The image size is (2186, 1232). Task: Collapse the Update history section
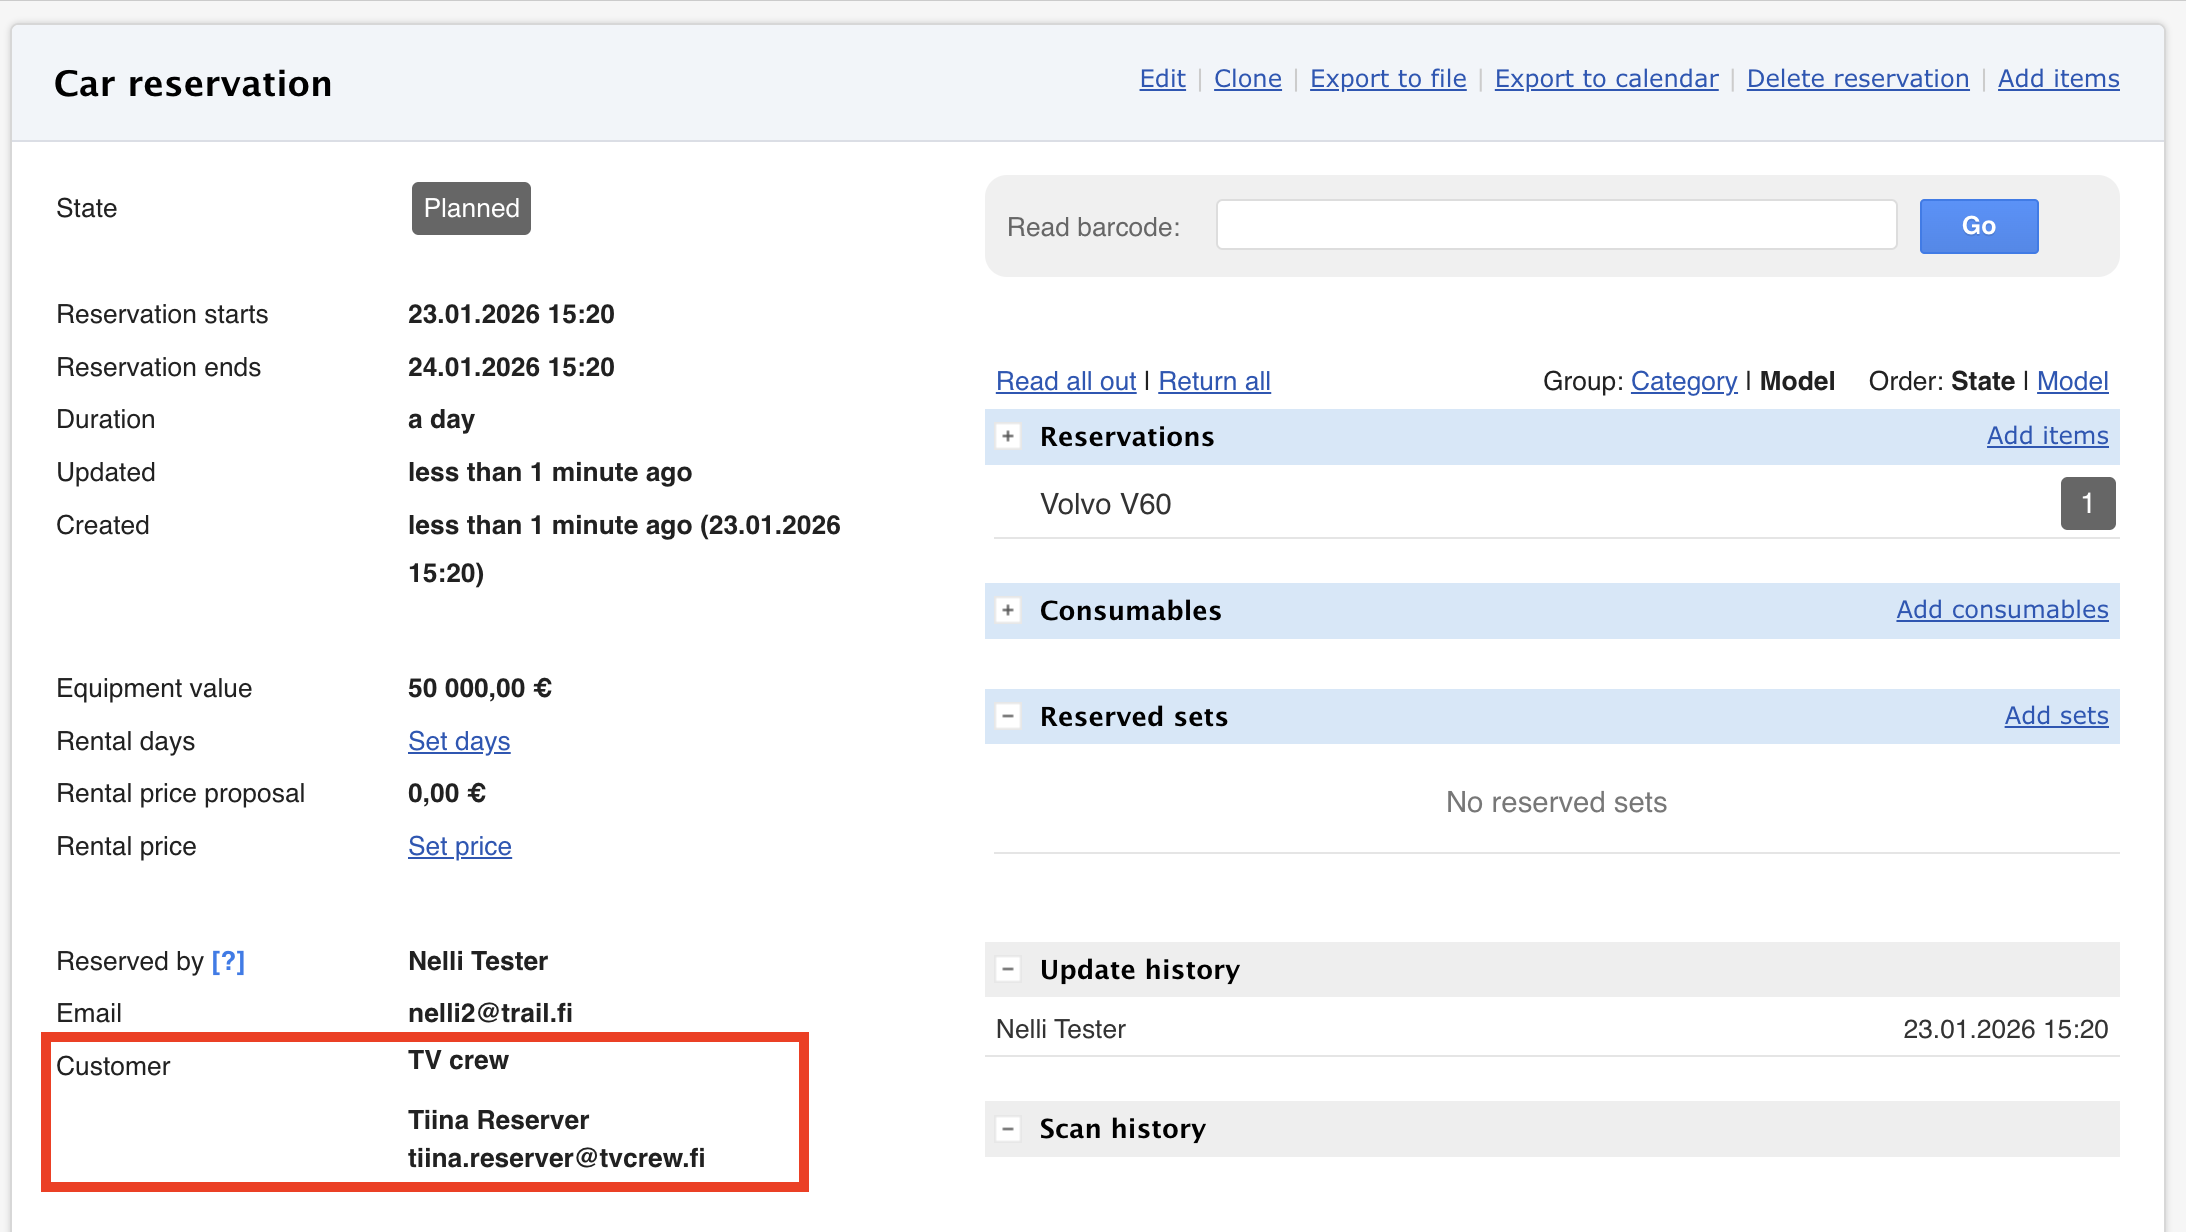(x=1008, y=969)
